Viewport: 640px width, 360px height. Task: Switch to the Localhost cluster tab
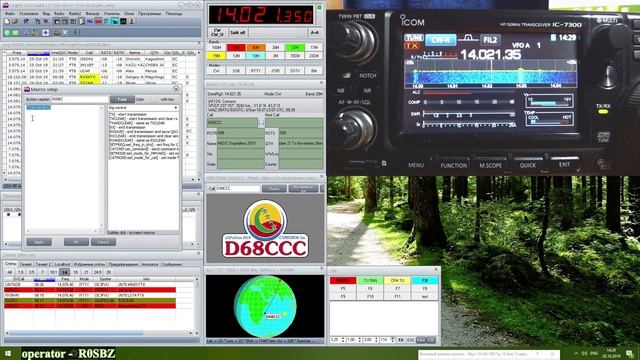62,264
